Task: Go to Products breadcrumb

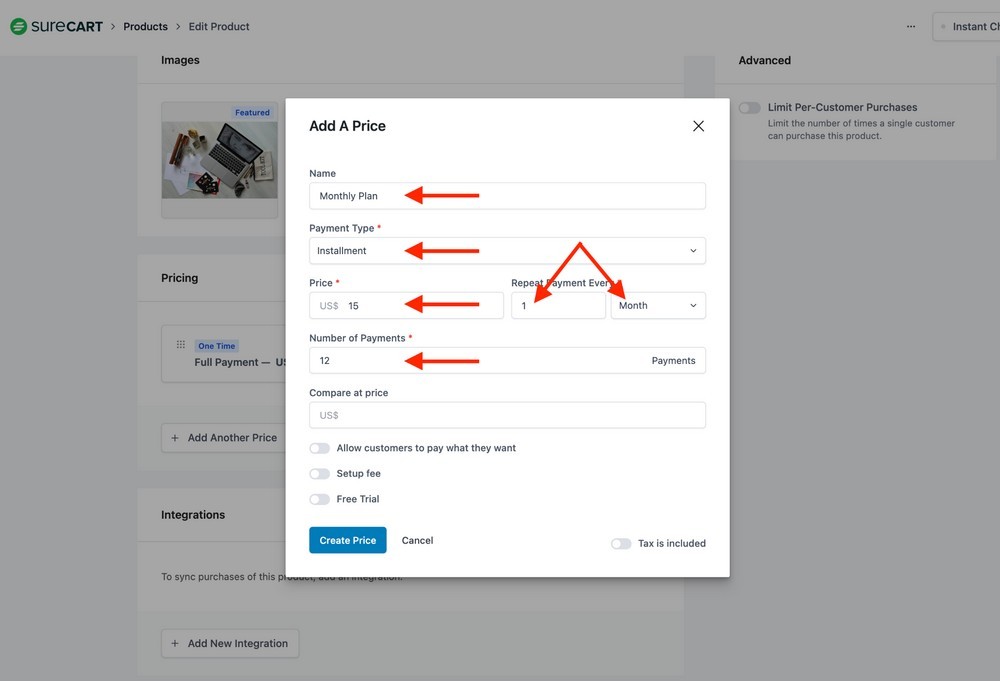Action: click(145, 26)
